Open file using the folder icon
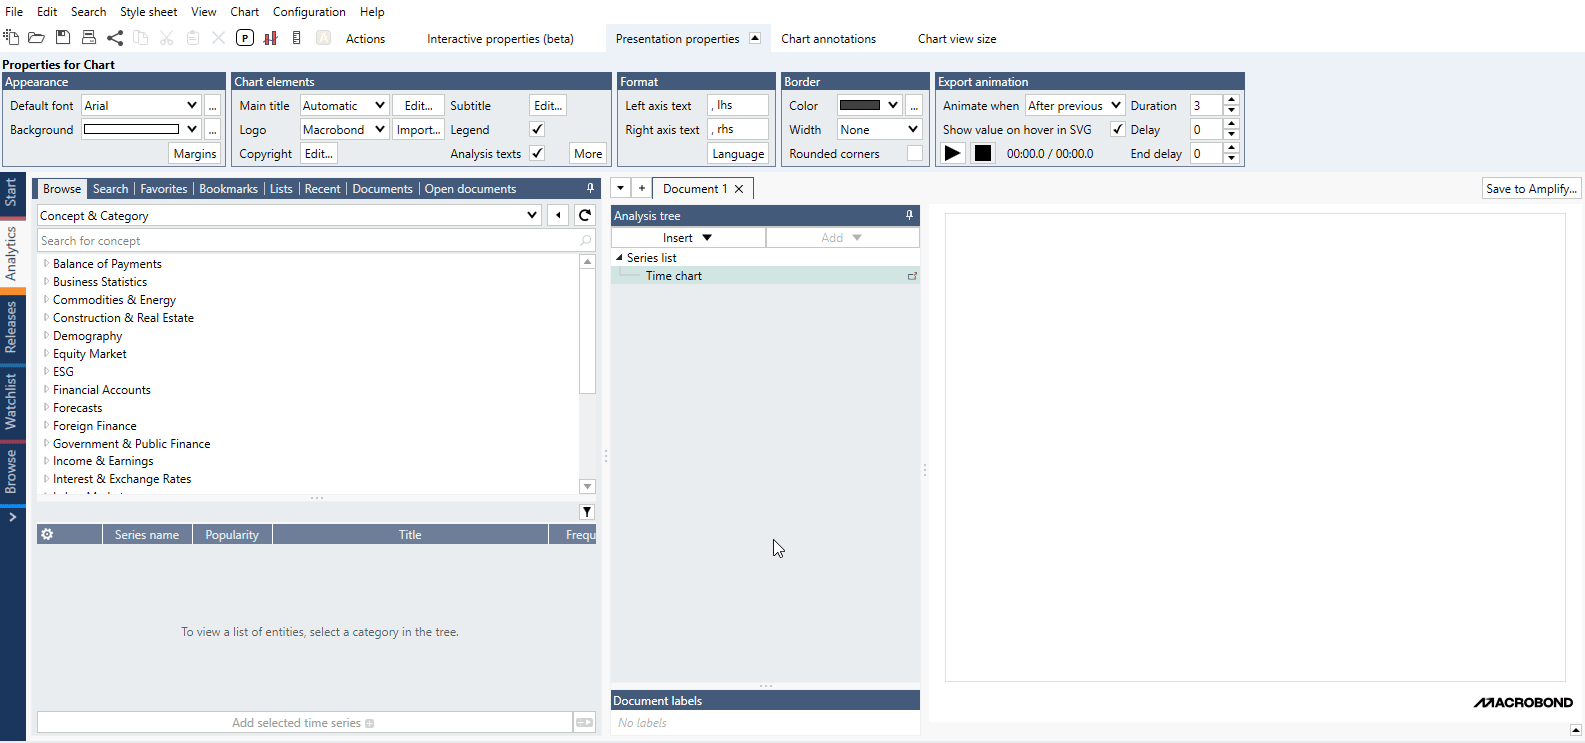The height and width of the screenshot is (743, 1585). pos(36,38)
